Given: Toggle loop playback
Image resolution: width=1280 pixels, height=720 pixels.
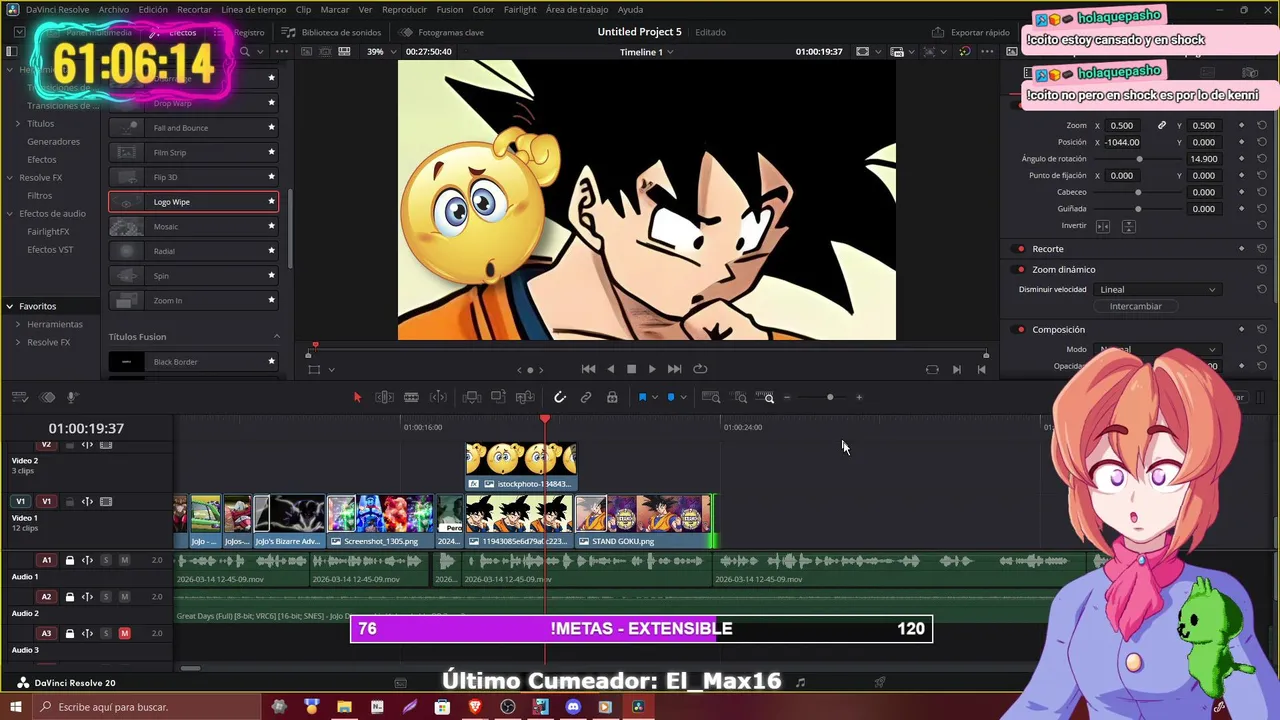Looking at the screenshot, I should [x=700, y=369].
